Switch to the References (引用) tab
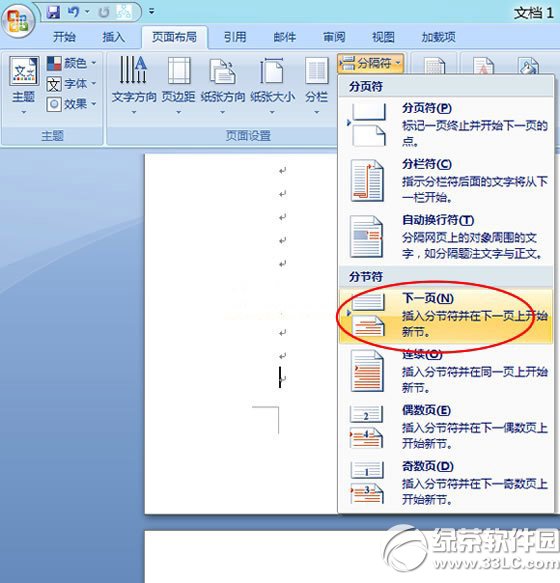 tap(235, 37)
